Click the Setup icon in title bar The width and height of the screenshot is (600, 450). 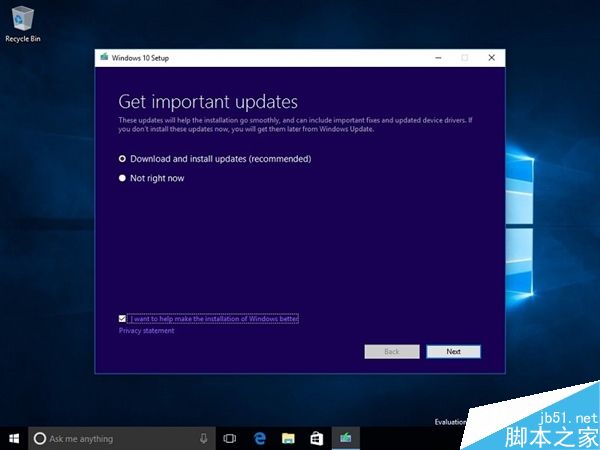[104, 57]
